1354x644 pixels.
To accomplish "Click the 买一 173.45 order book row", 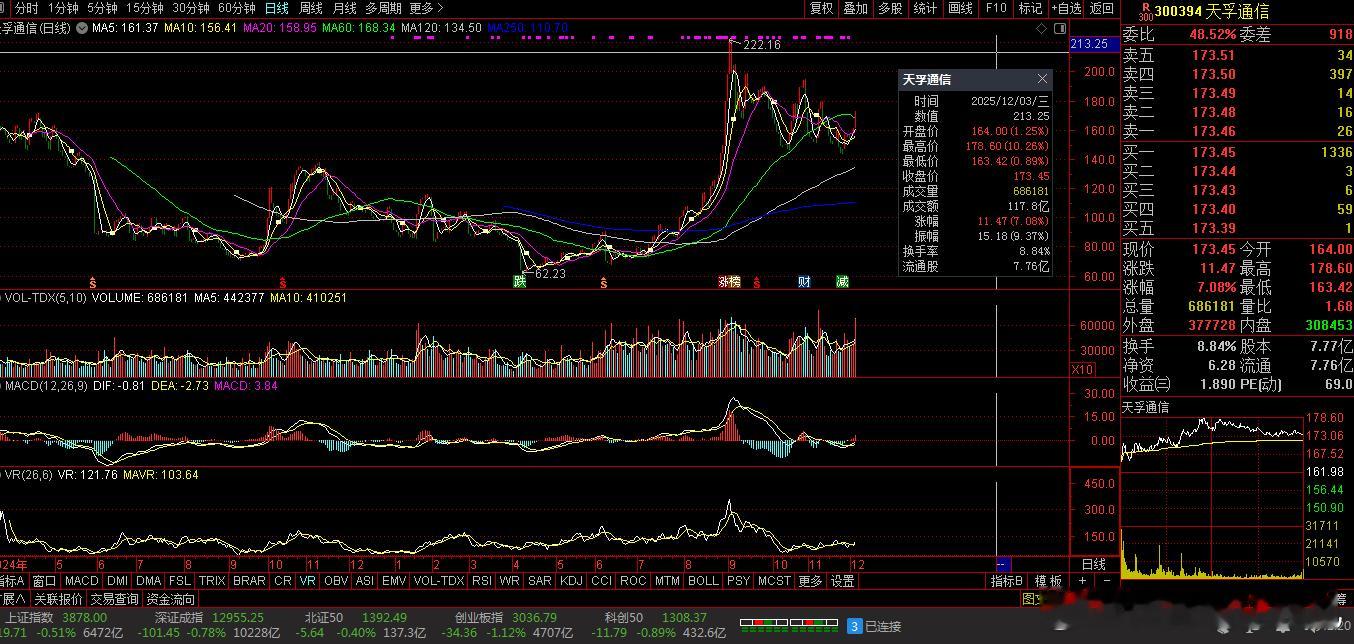I will [x=1237, y=152].
